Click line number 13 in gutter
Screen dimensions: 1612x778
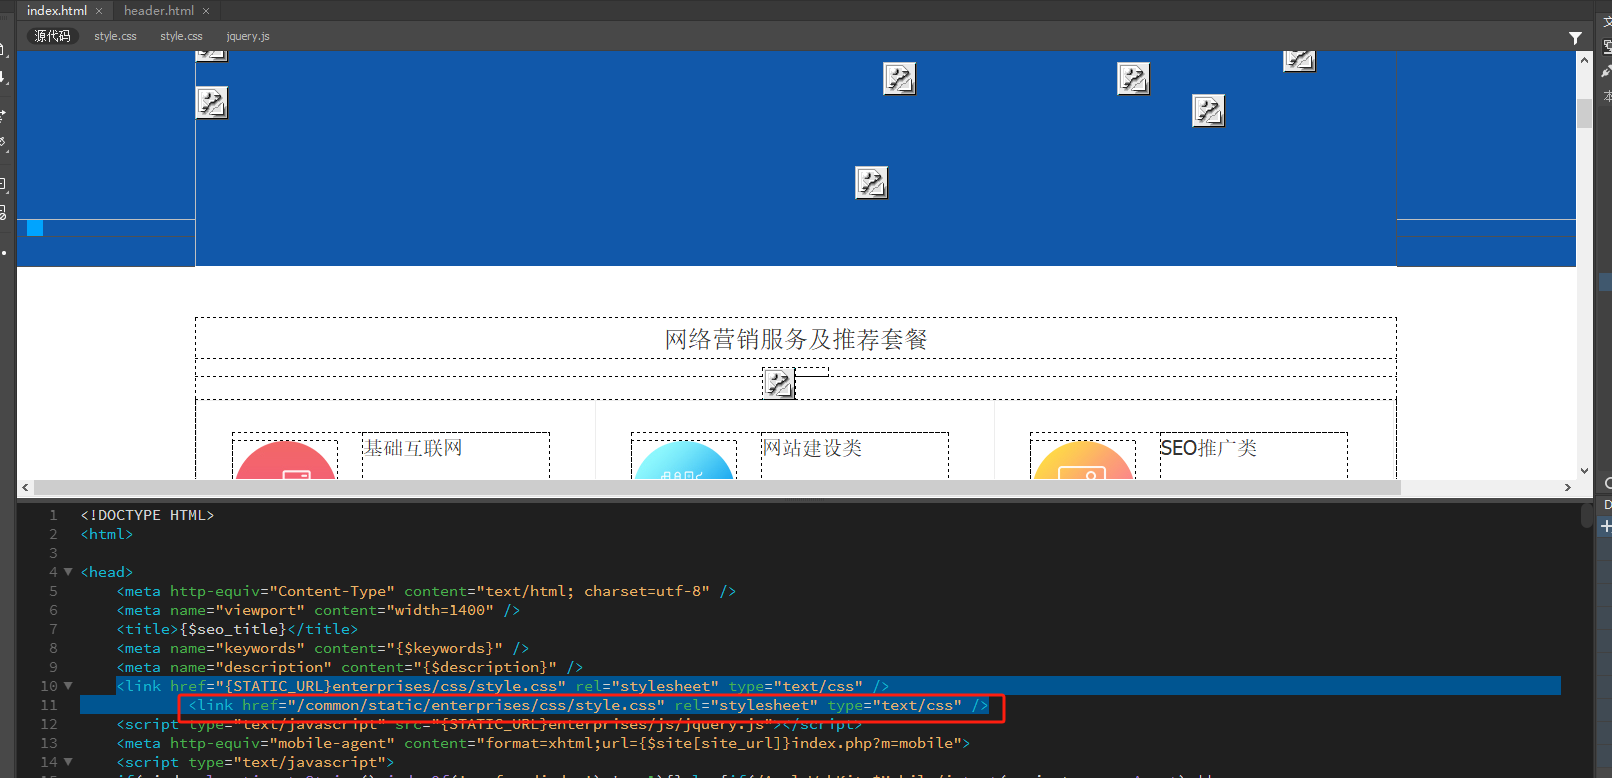pyautogui.click(x=49, y=743)
